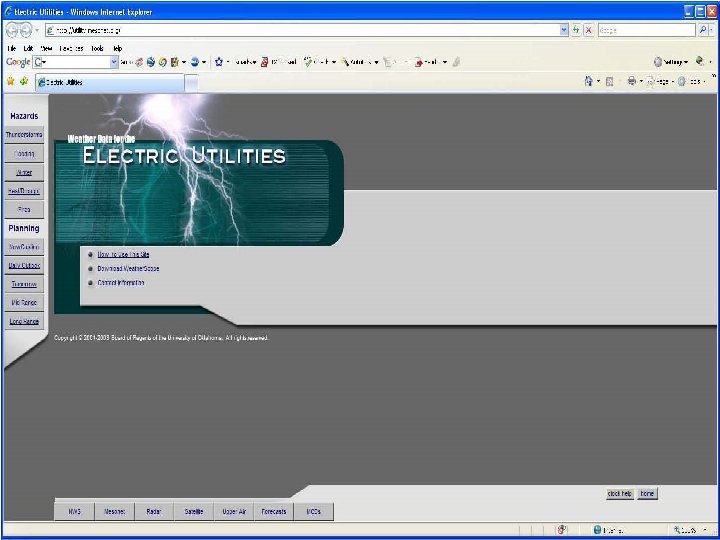The width and height of the screenshot is (720, 540).
Task: Click the blue globe icon in Google toolbar
Action: pos(195,62)
